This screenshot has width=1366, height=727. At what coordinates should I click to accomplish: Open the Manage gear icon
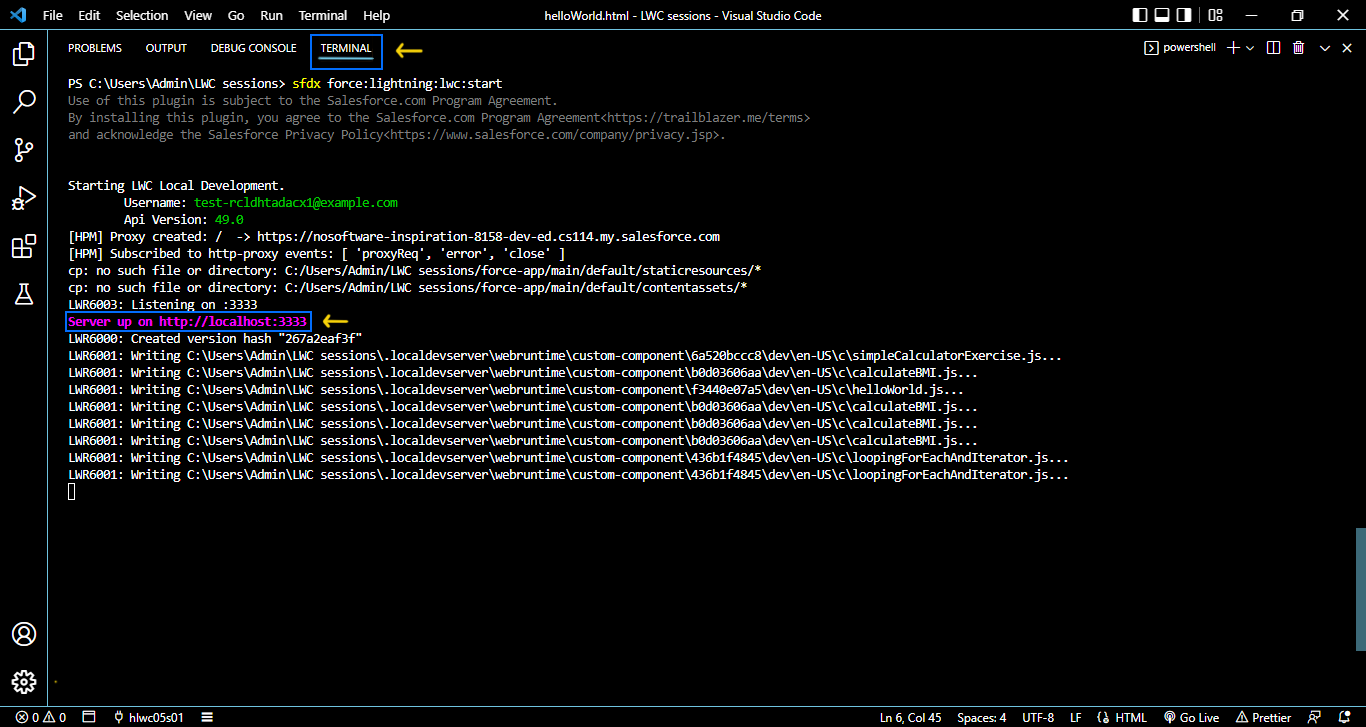pyautogui.click(x=24, y=682)
